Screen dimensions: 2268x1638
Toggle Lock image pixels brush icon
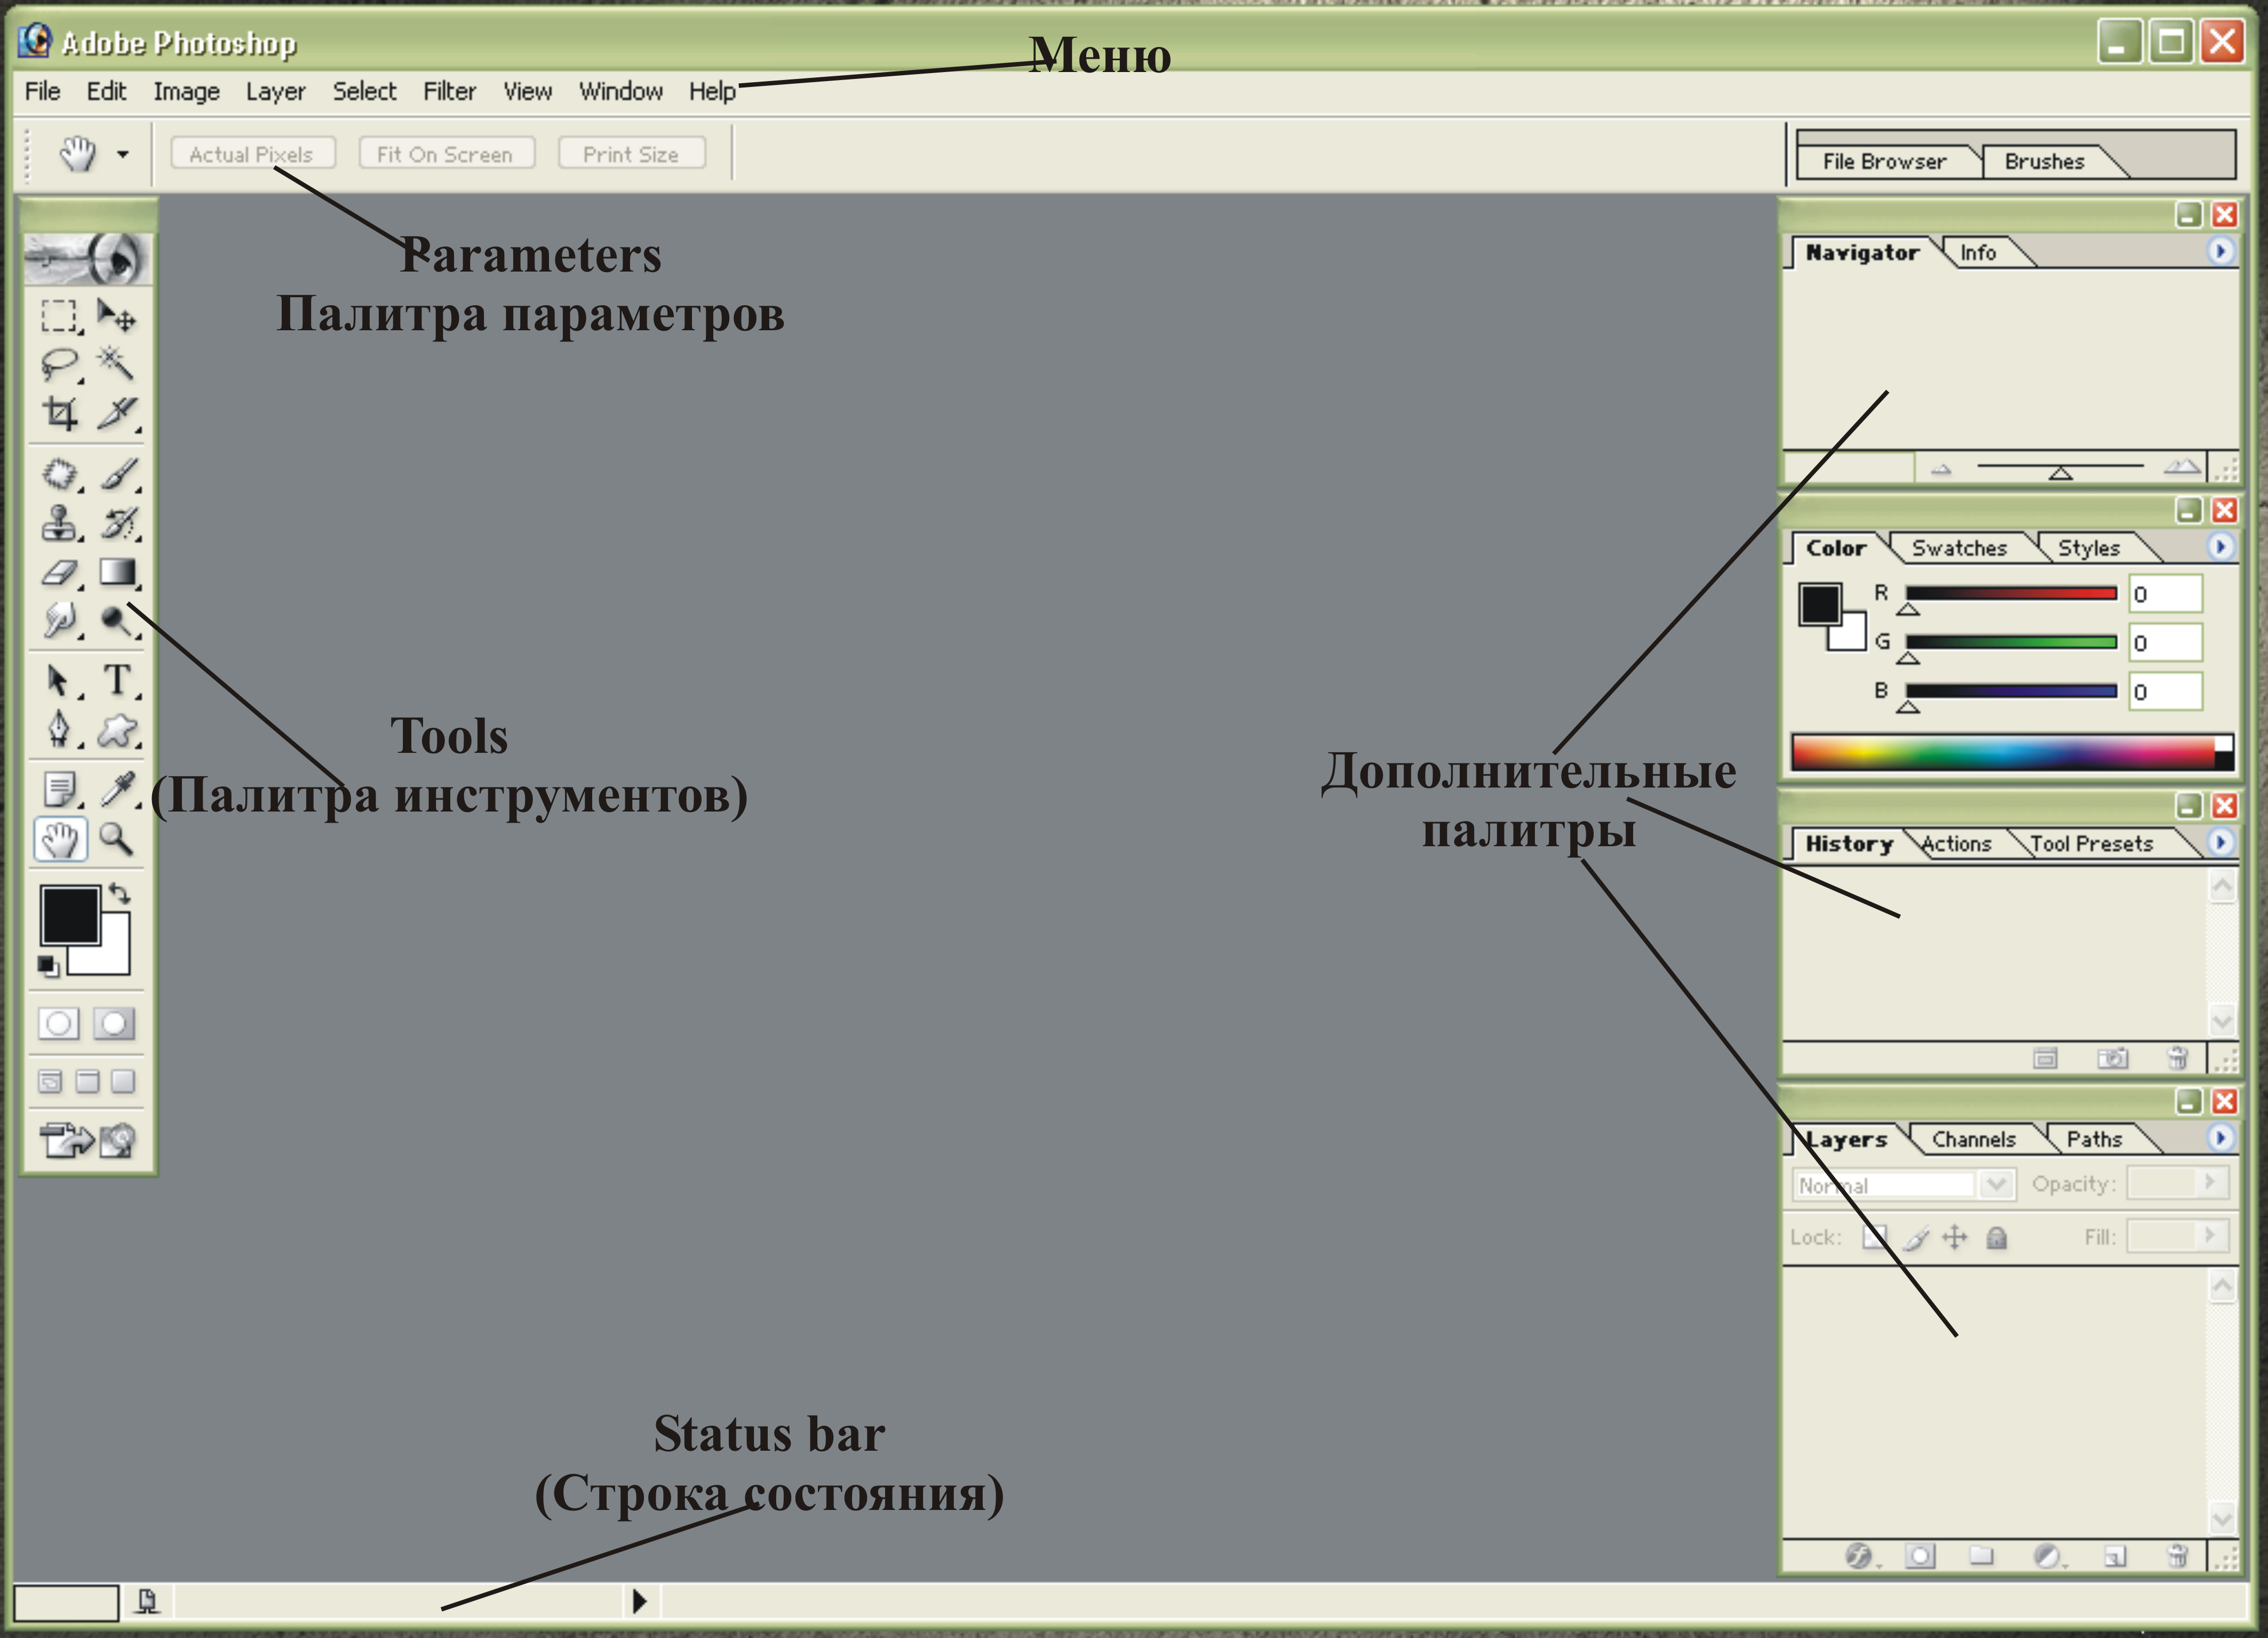tap(1916, 1238)
